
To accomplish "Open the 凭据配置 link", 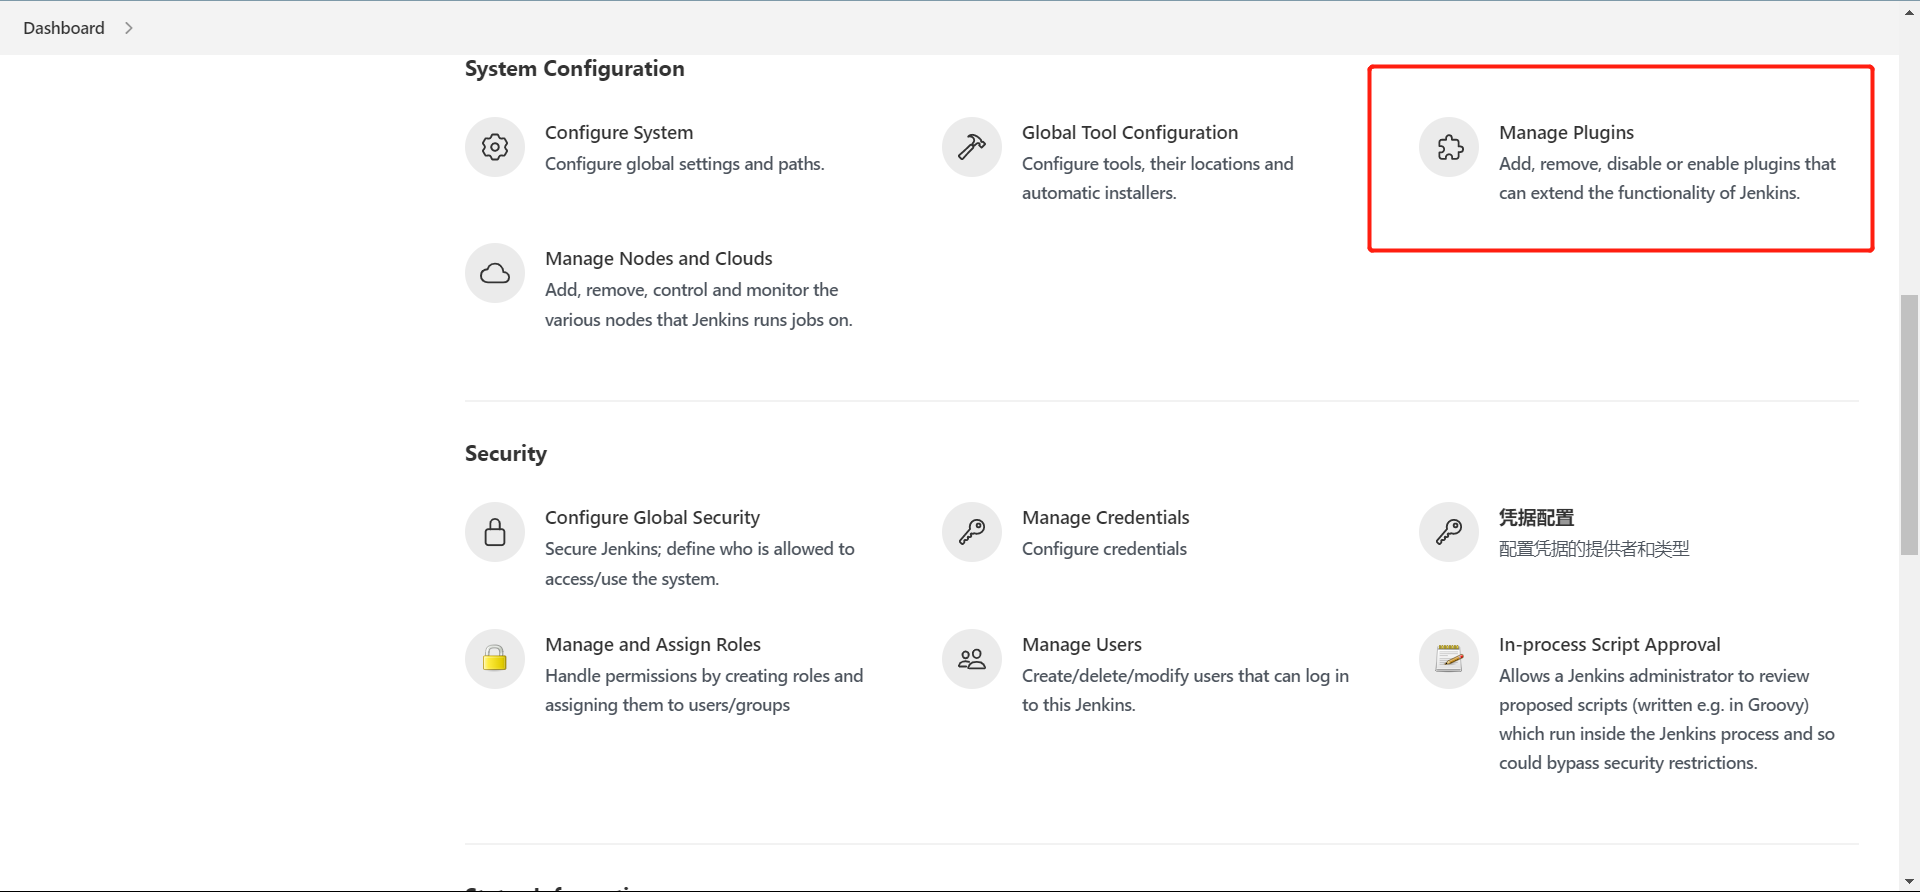I will click(x=1536, y=517).
